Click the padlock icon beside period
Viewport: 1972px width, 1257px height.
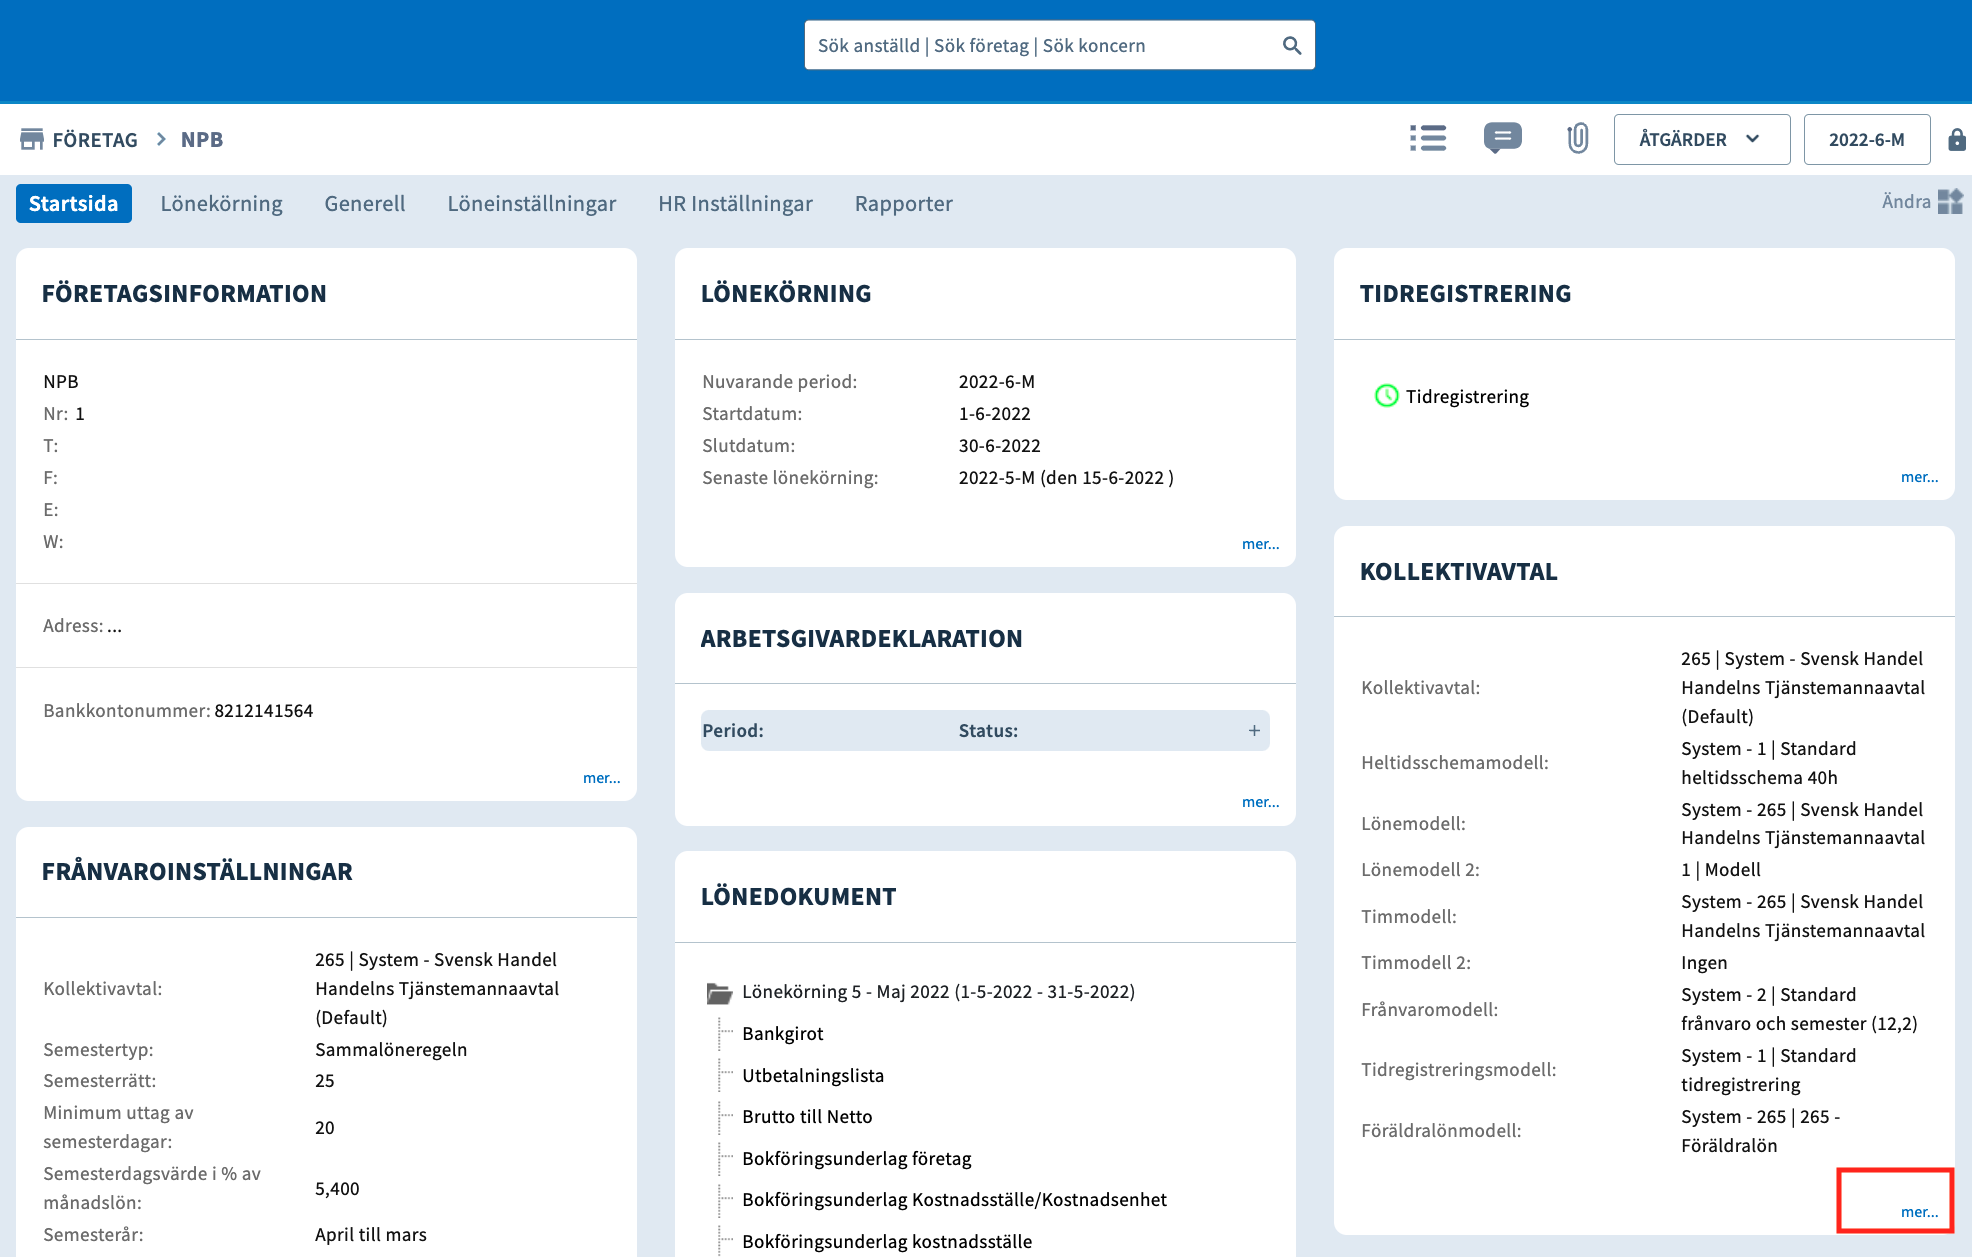1957,139
